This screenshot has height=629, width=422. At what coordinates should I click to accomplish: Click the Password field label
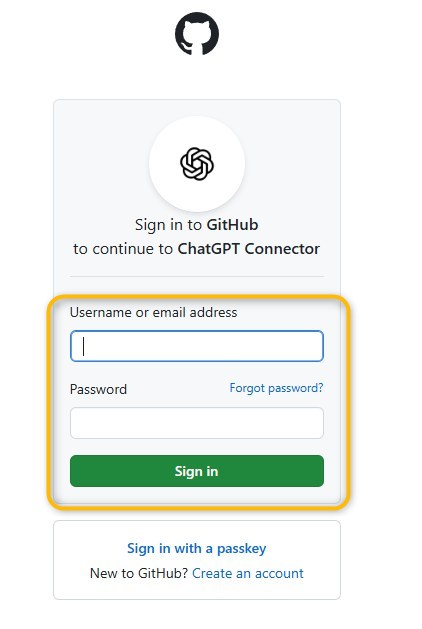[x=98, y=389]
